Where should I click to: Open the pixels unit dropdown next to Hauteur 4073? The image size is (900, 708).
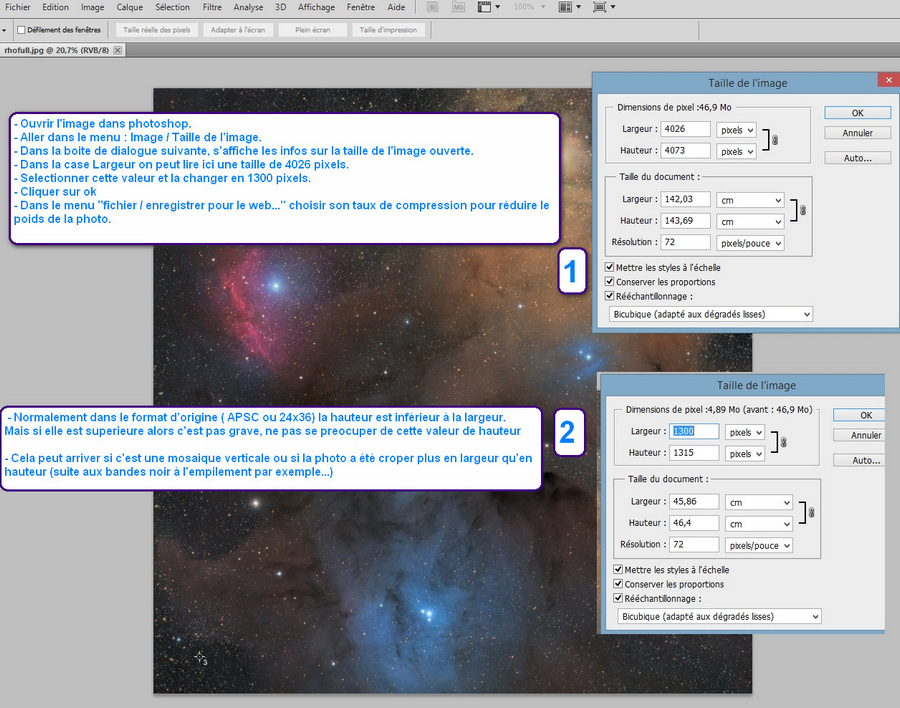click(736, 152)
